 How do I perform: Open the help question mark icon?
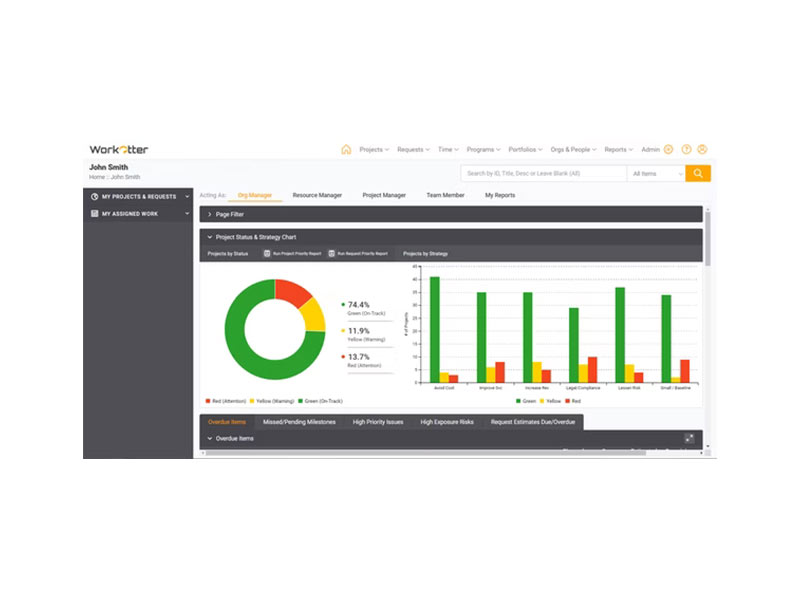[686, 149]
